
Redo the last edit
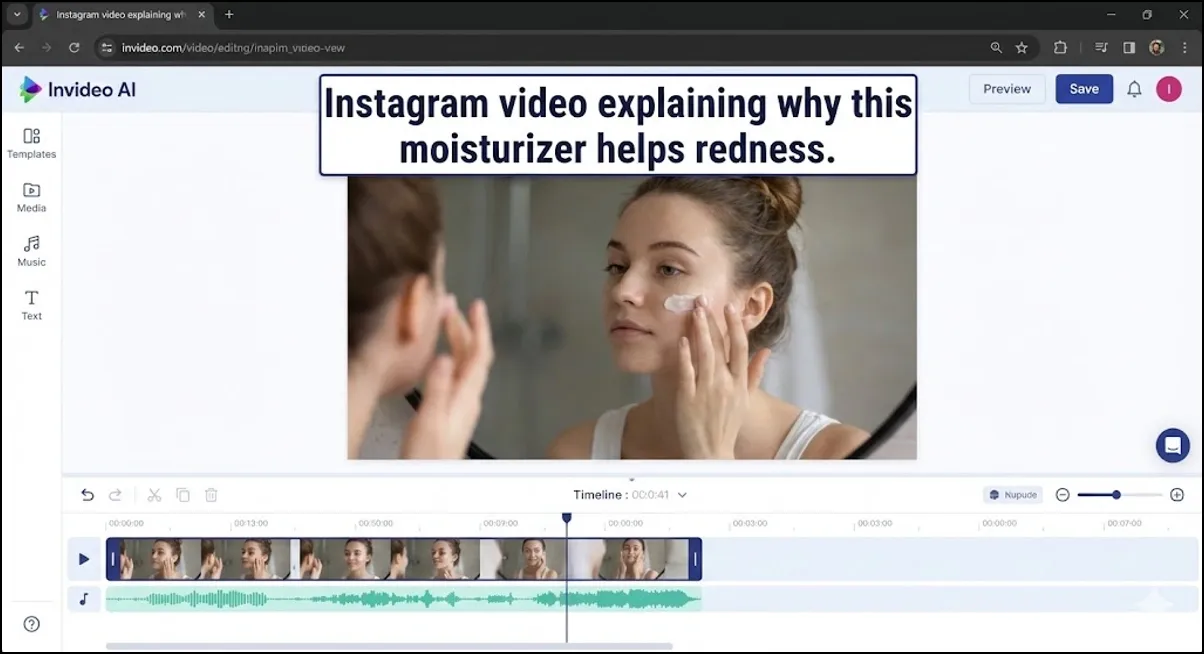[115, 494]
